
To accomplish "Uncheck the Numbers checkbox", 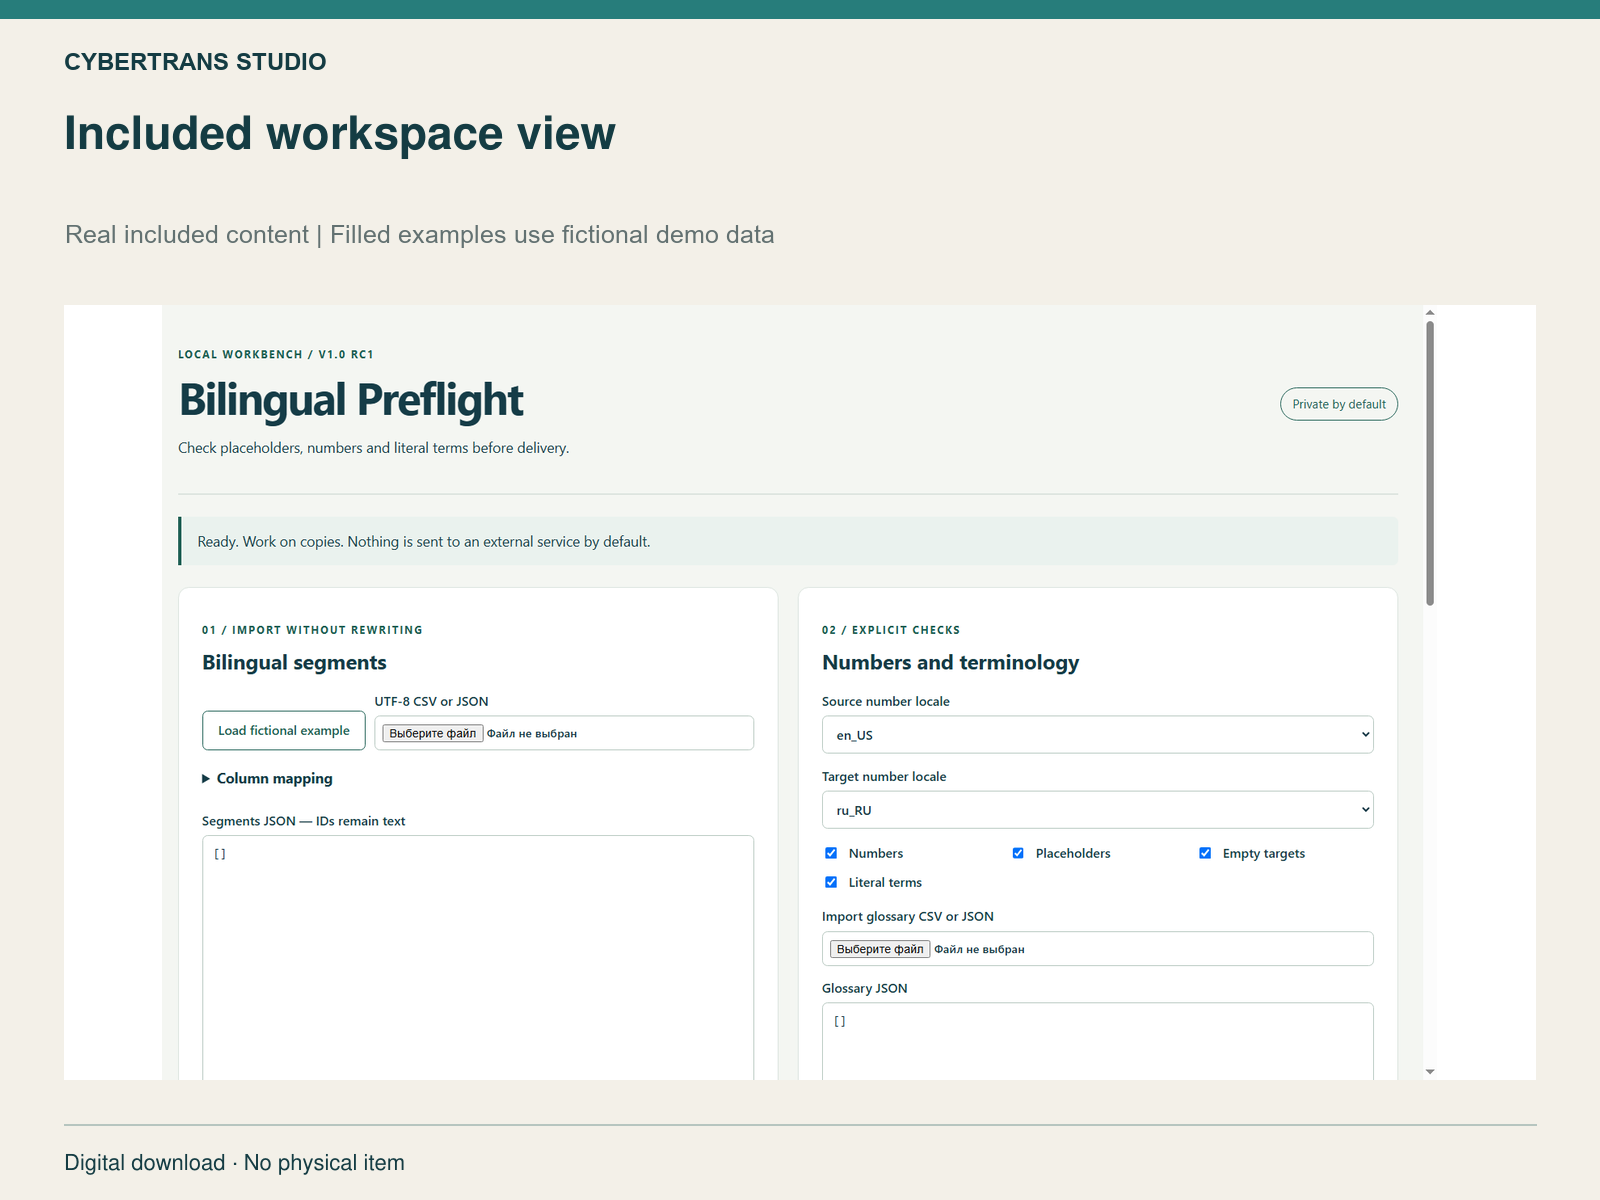I will 831,853.
